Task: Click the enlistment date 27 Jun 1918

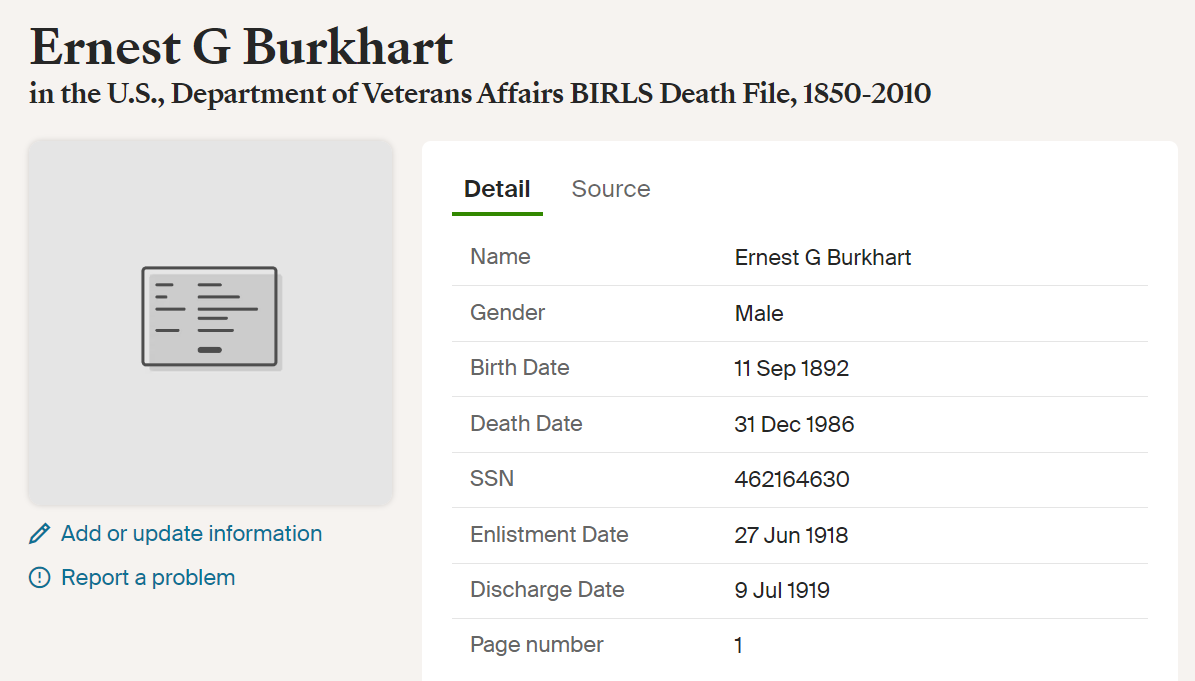Action: [x=791, y=536]
